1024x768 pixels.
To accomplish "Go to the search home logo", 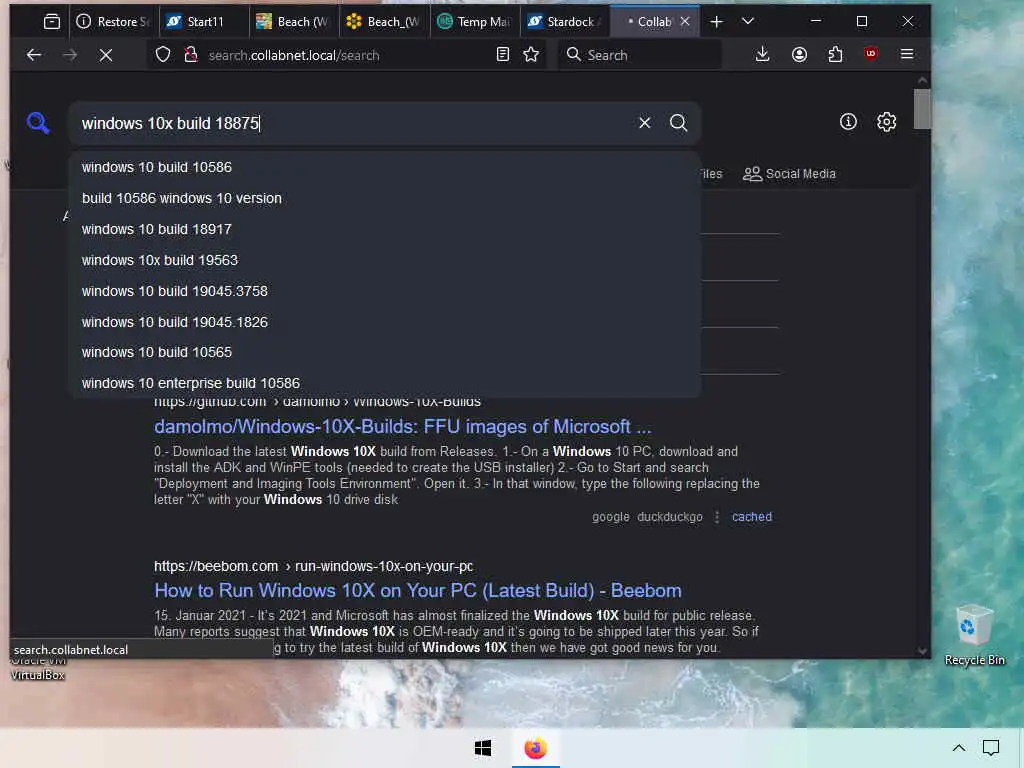I will [x=38, y=122].
